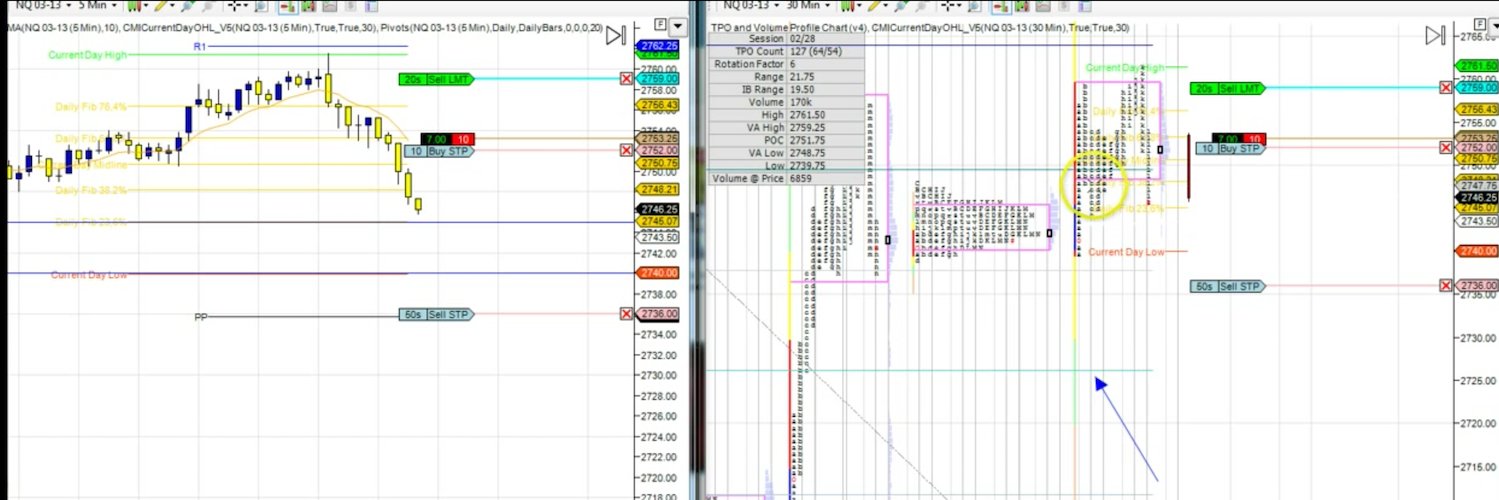Expand drawing tools arrow in 5 Min chart
The height and width of the screenshot is (500, 1499).
173,6
